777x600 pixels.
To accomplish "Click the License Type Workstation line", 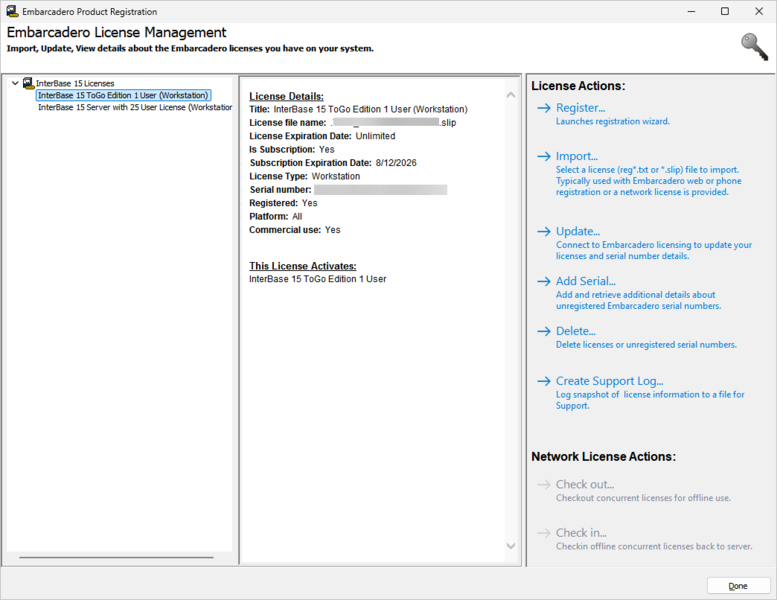I will (305, 176).
